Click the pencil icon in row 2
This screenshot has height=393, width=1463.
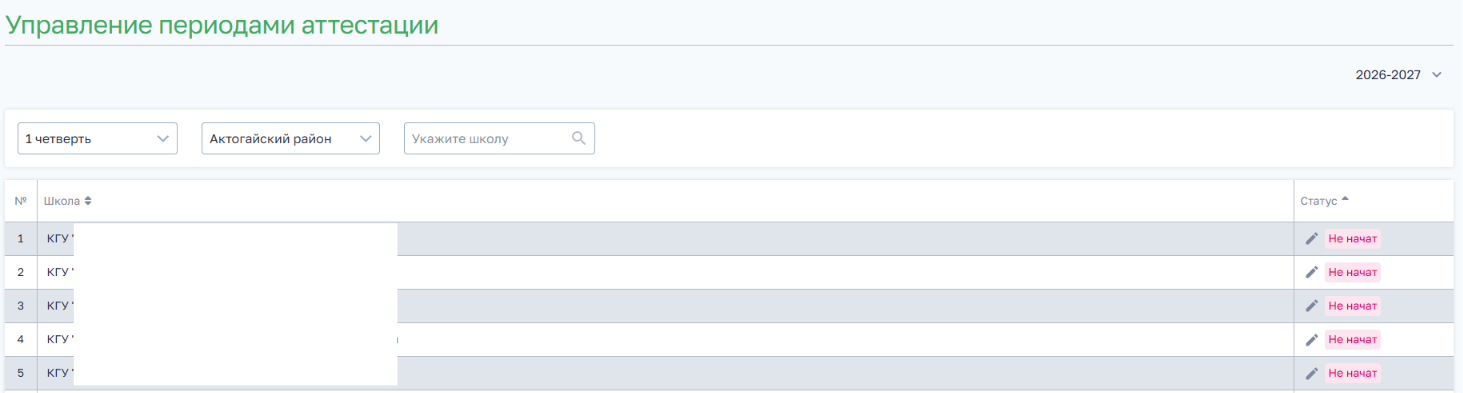point(1311,272)
